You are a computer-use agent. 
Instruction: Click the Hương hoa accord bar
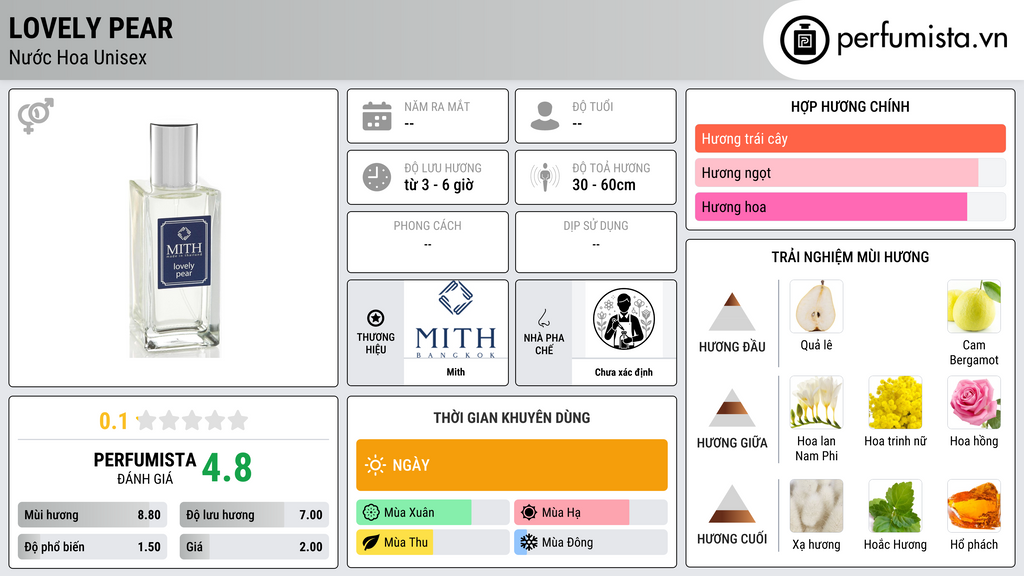point(850,206)
